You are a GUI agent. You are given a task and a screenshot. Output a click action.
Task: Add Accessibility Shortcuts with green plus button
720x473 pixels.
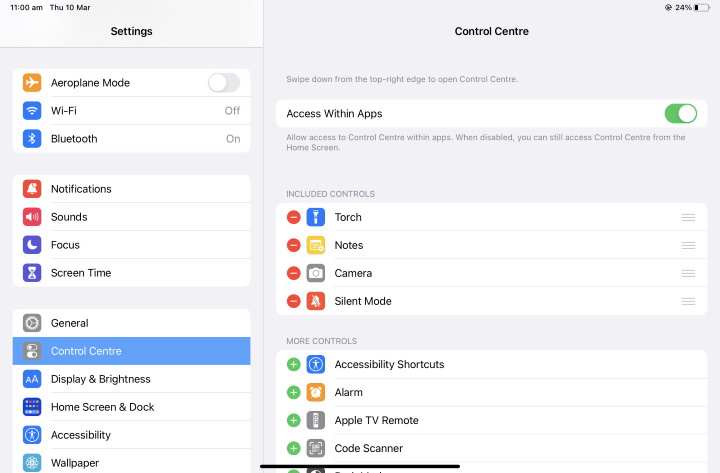293,364
